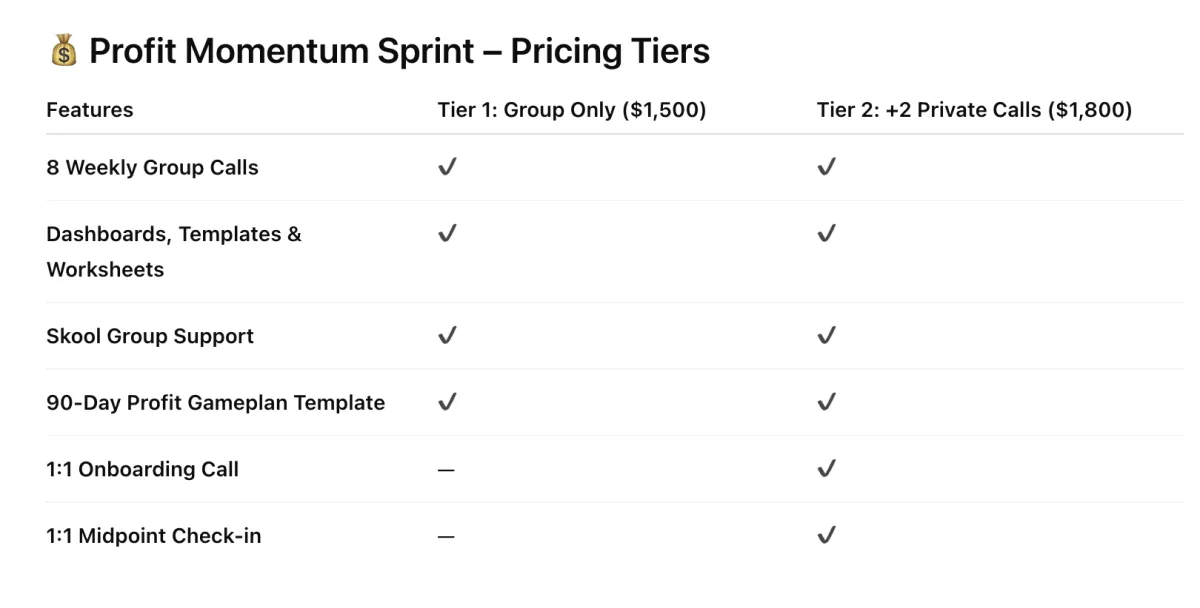1200x608 pixels.
Task: Select the Tier 1: Group Only ($1,500) header
Action: point(572,110)
